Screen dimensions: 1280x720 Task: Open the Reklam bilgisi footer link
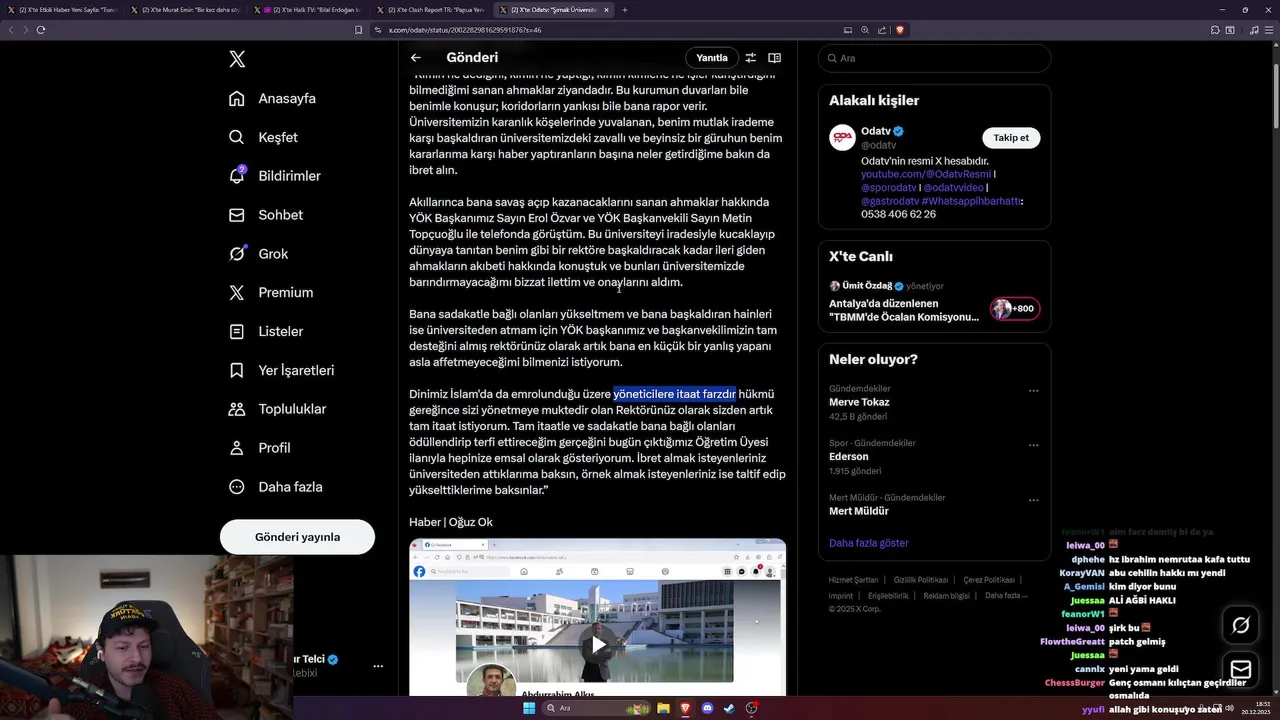(946, 595)
